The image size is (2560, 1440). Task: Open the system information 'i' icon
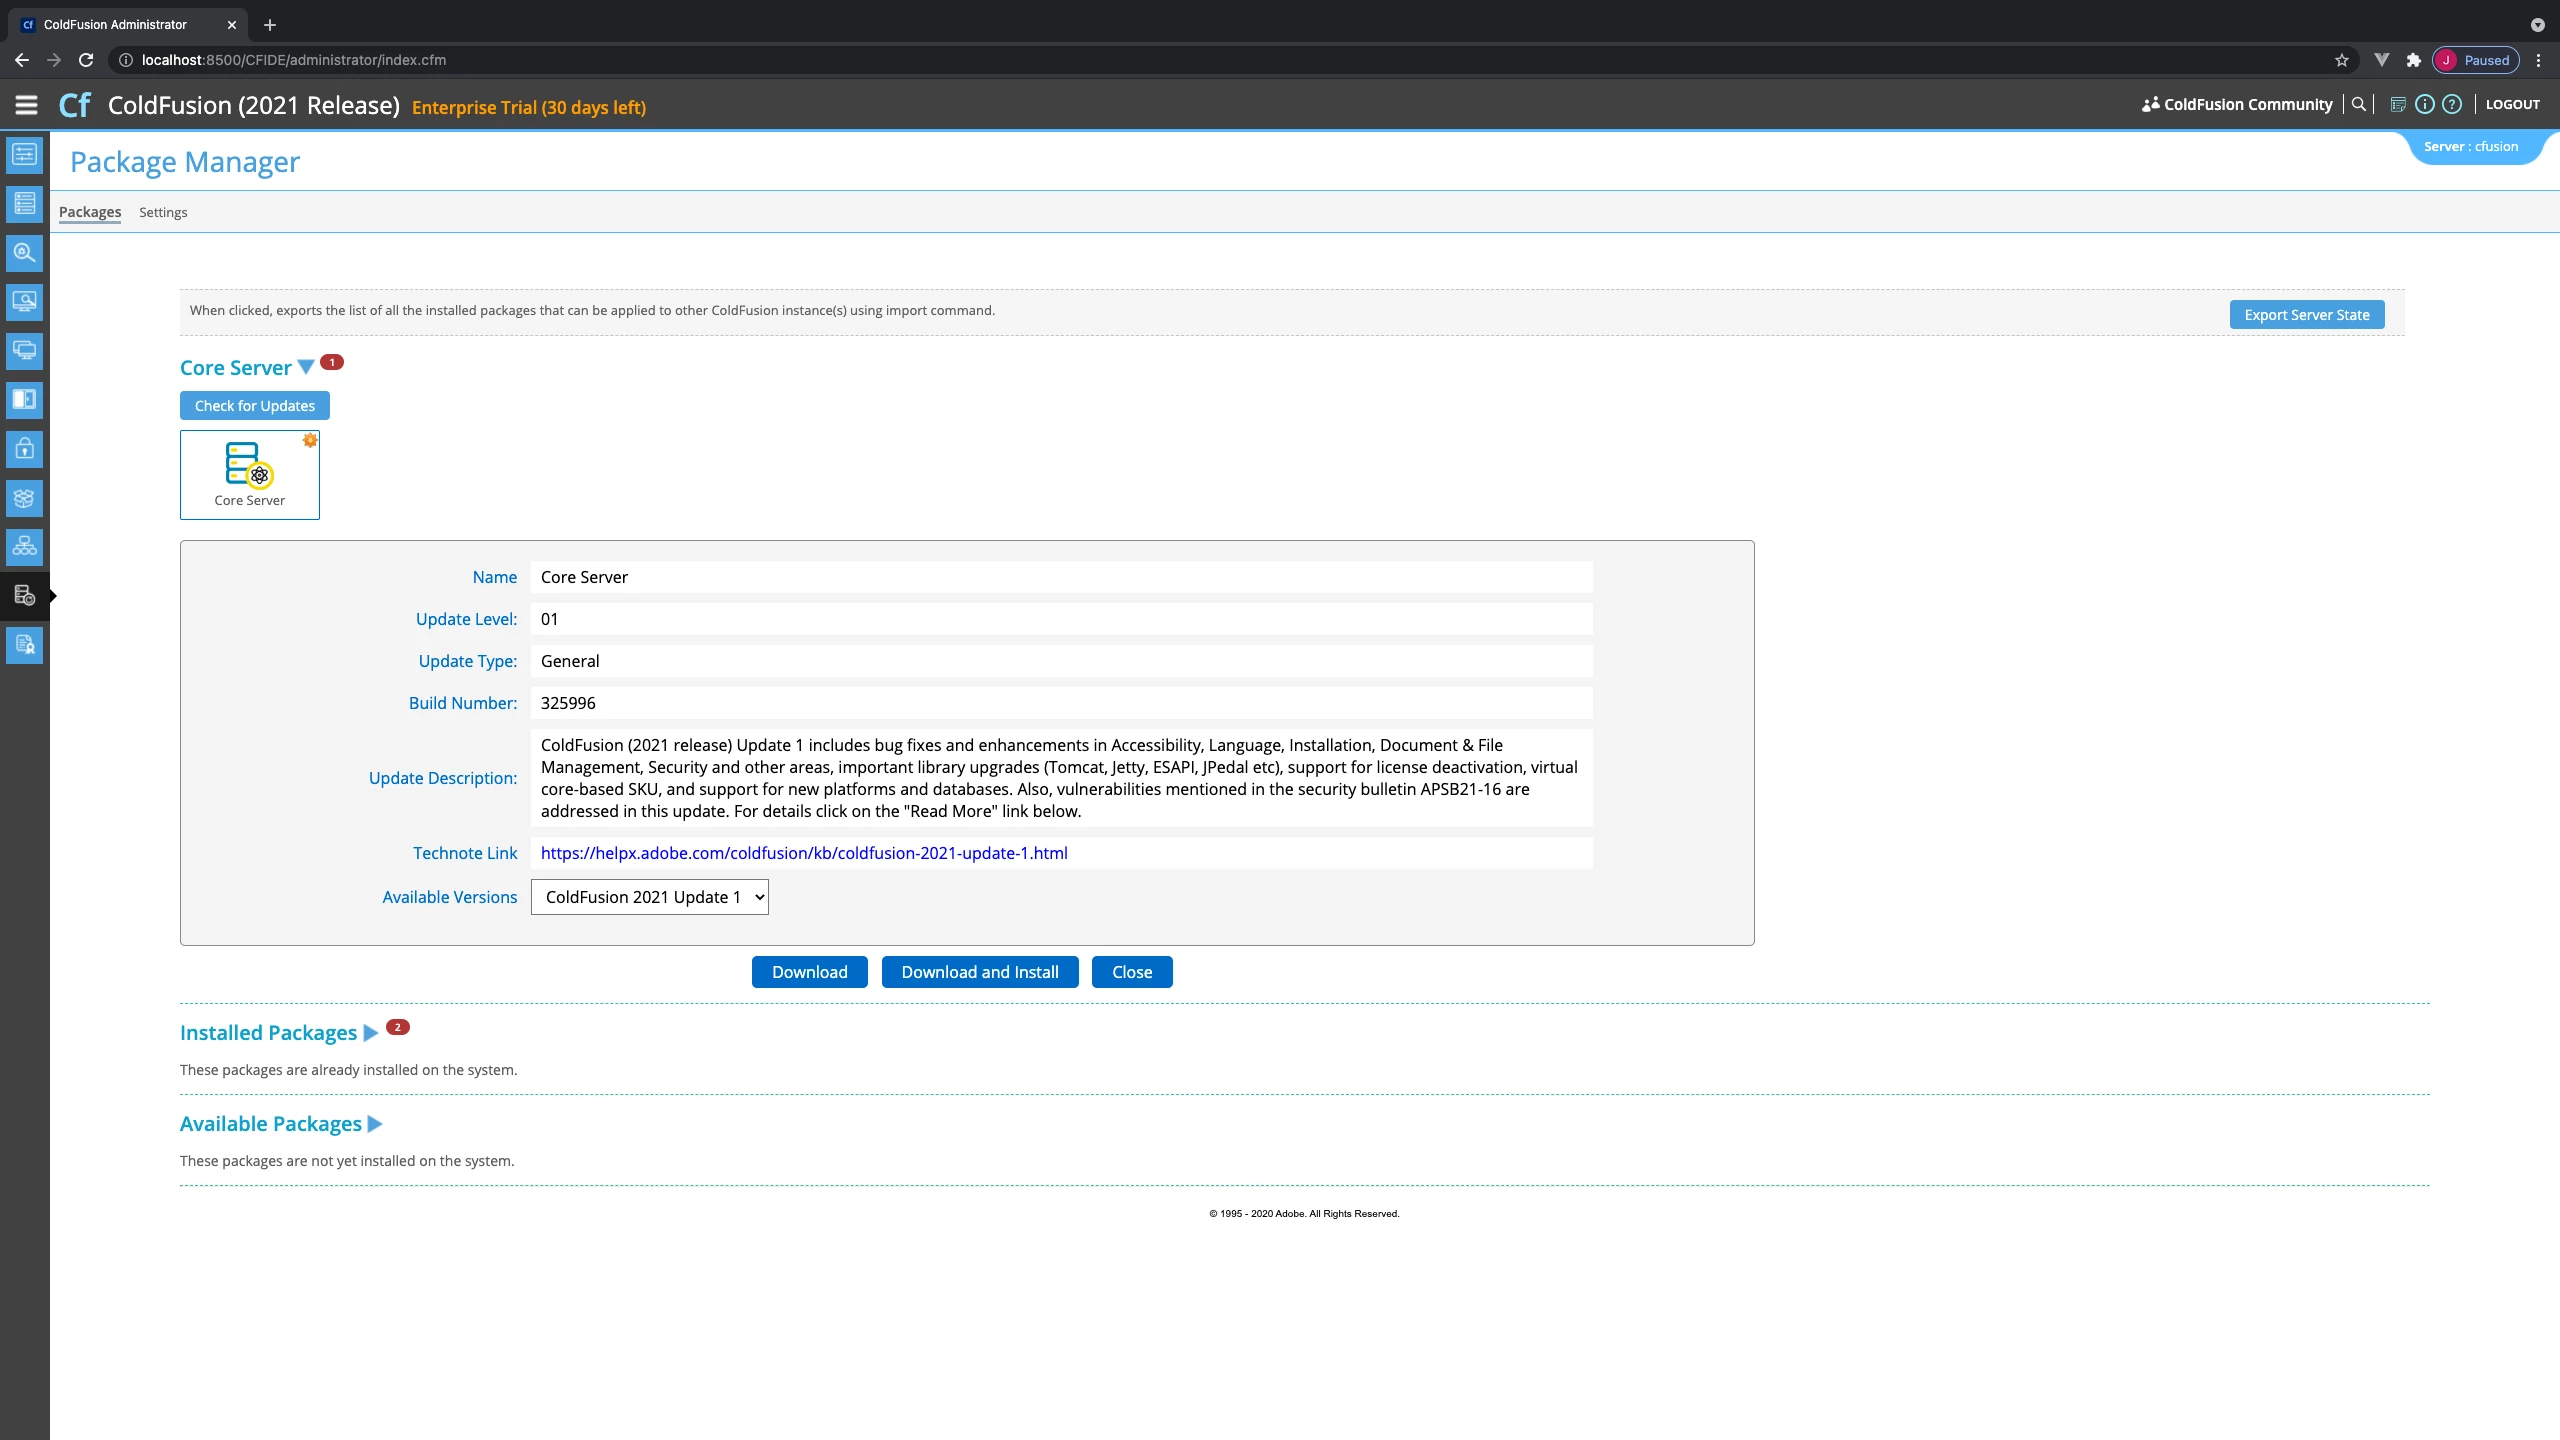[2424, 104]
